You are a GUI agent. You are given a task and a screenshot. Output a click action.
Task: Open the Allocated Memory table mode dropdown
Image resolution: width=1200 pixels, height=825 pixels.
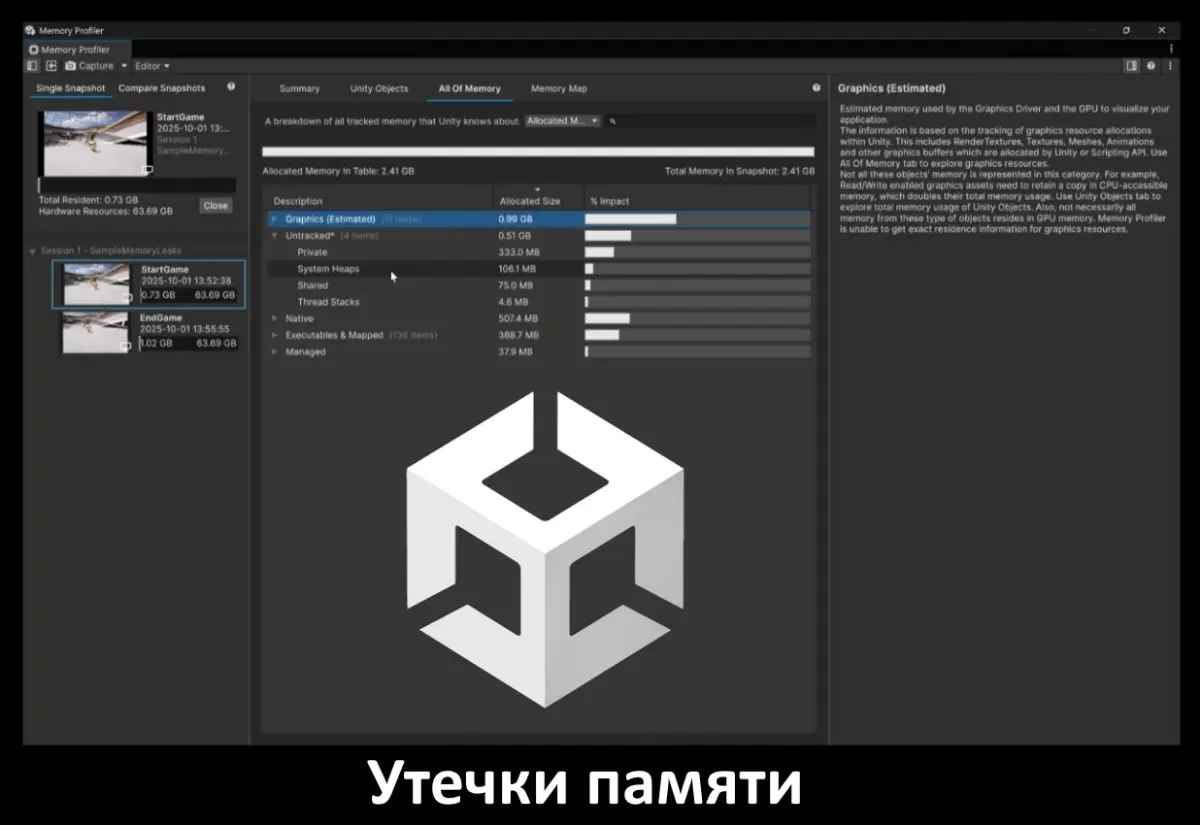click(x=563, y=121)
